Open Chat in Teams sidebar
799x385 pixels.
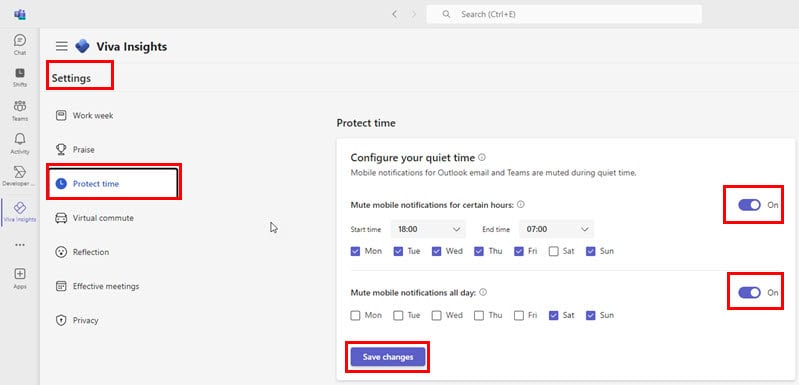(20, 44)
